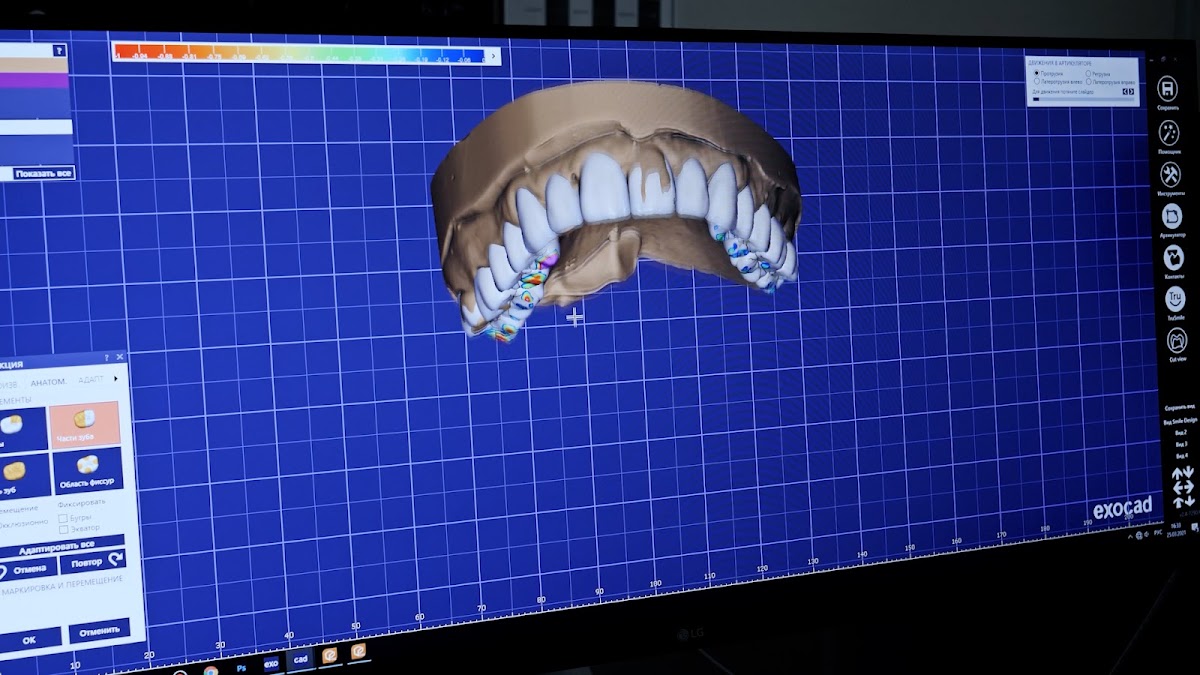Select the beige layer swatch in list
1200x675 pixels.
click(x=36, y=64)
